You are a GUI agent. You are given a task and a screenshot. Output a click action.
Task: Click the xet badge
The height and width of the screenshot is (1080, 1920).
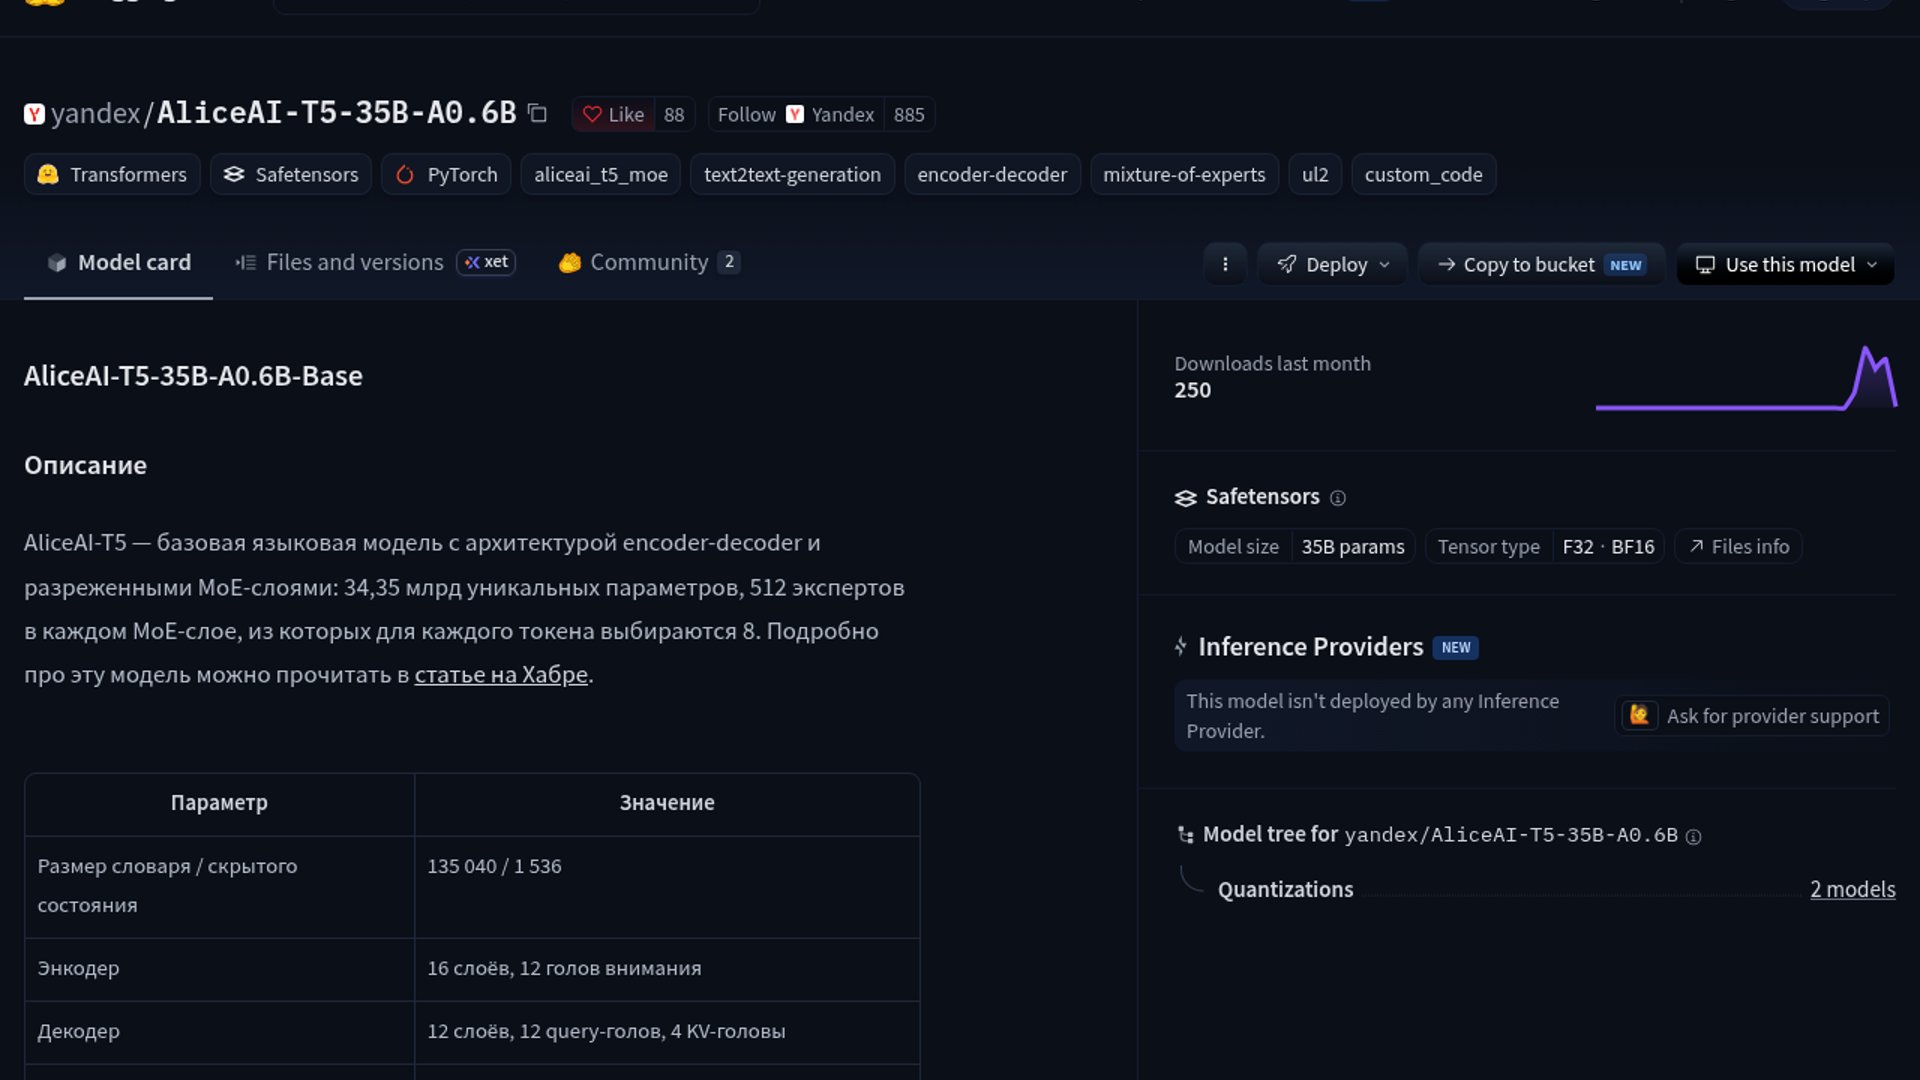pyautogui.click(x=486, y=262)
